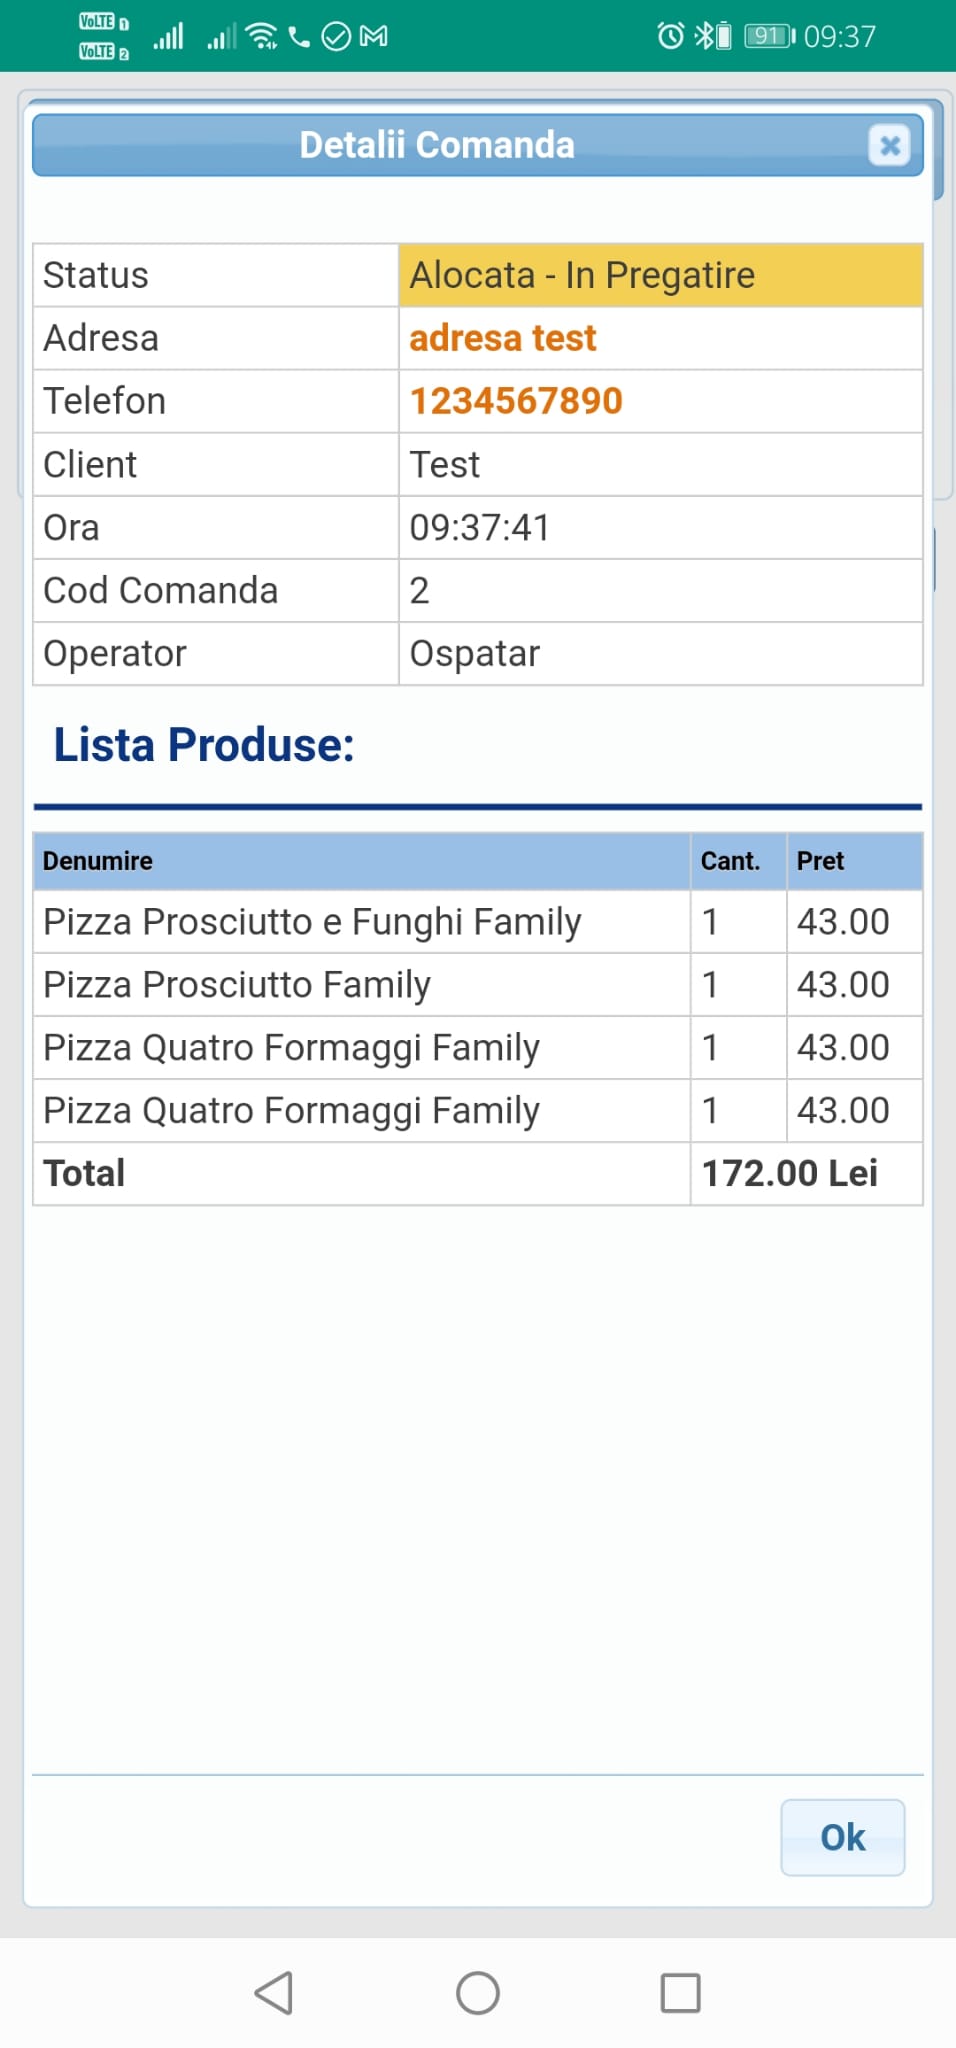
Task: Close the Detalii Comanda dialog
Action: pos(889,146)
